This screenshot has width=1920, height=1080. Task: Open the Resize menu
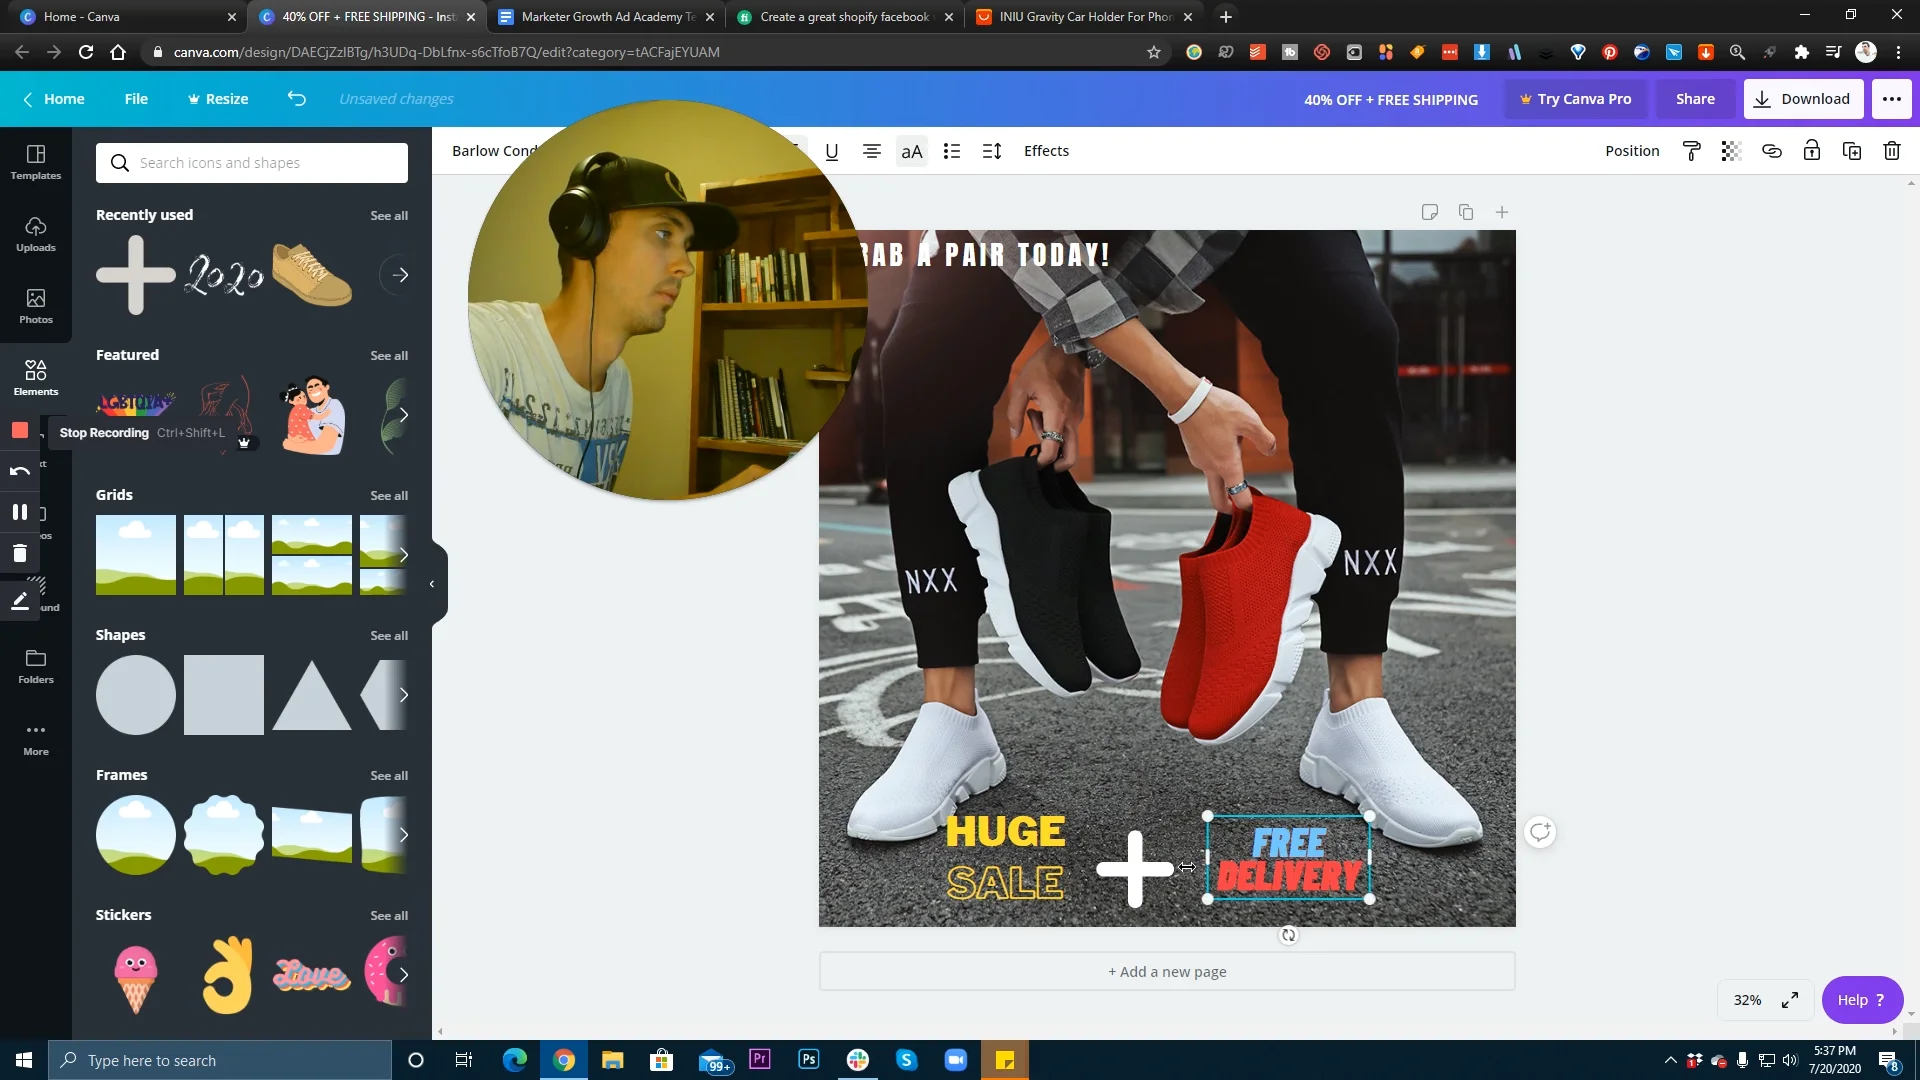(x=218, y=99)
